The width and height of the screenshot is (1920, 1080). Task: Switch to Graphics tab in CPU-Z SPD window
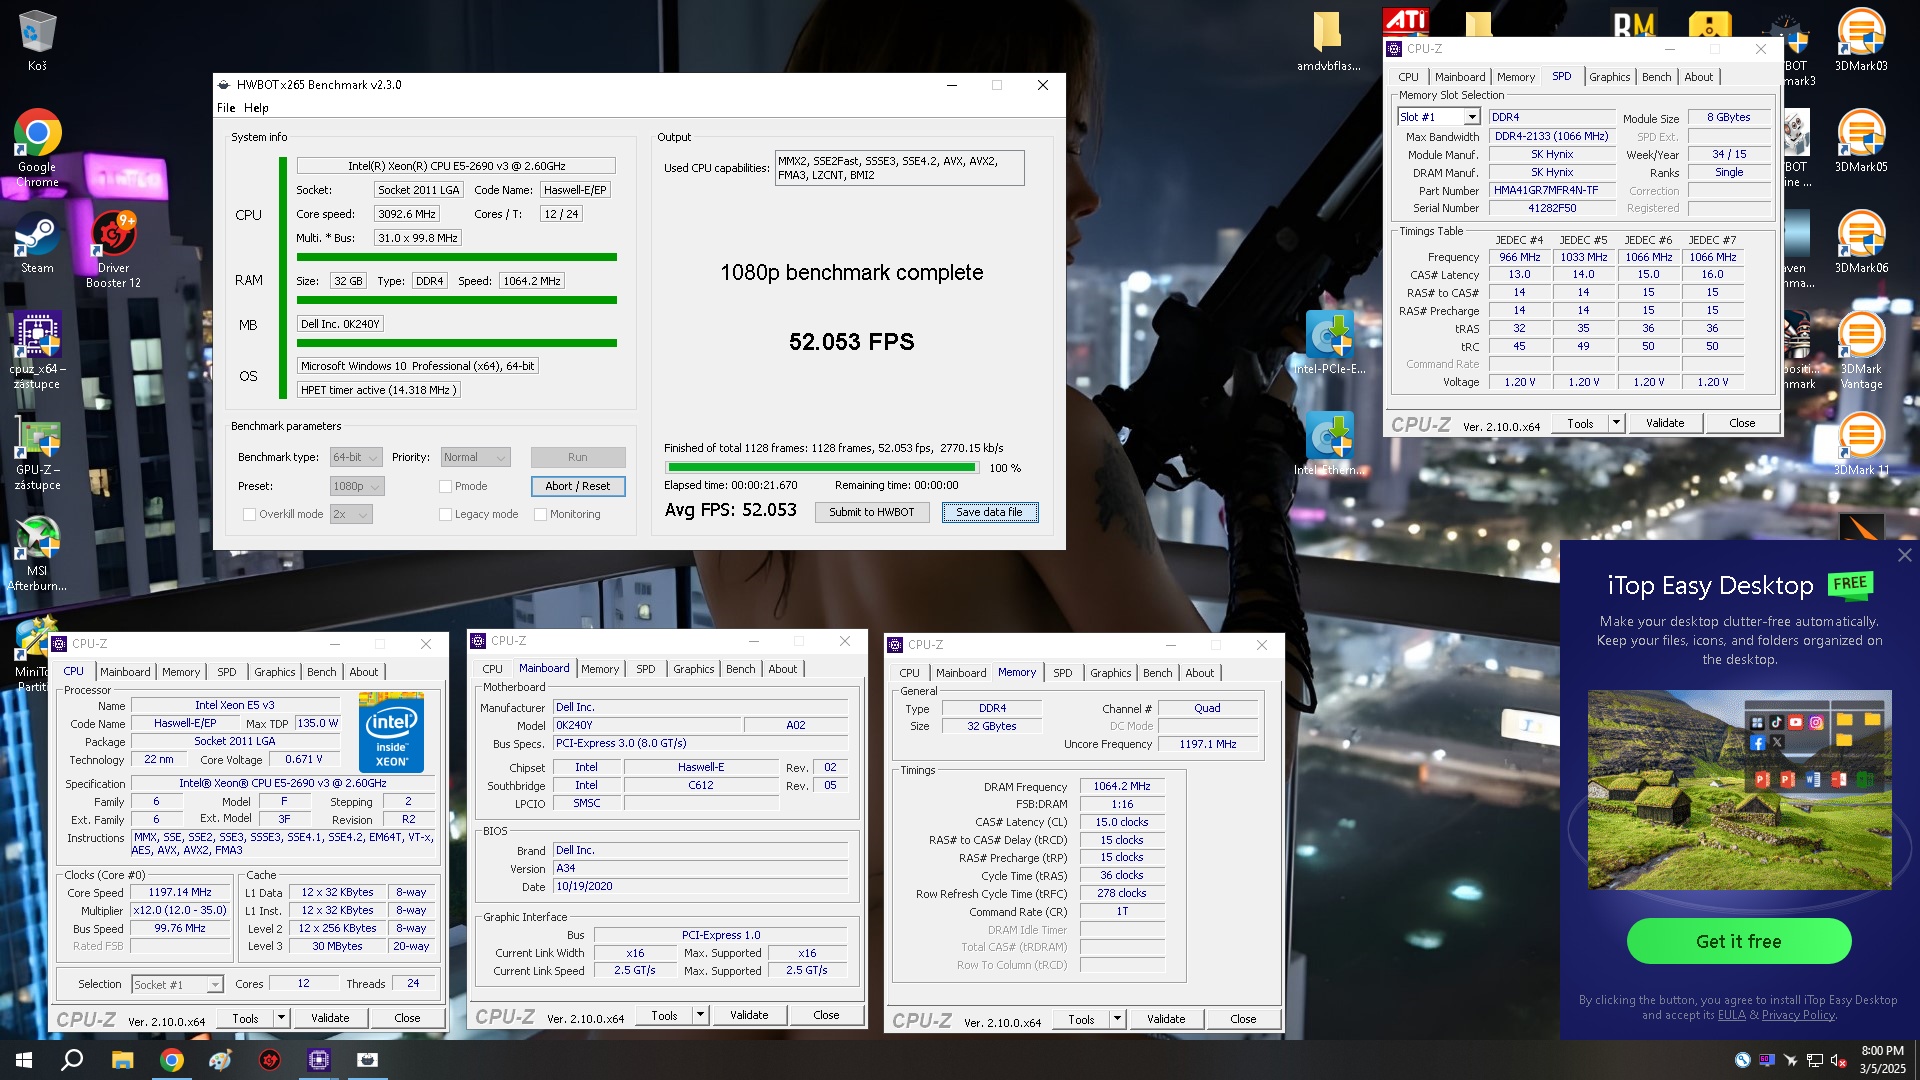[1609, 77]
